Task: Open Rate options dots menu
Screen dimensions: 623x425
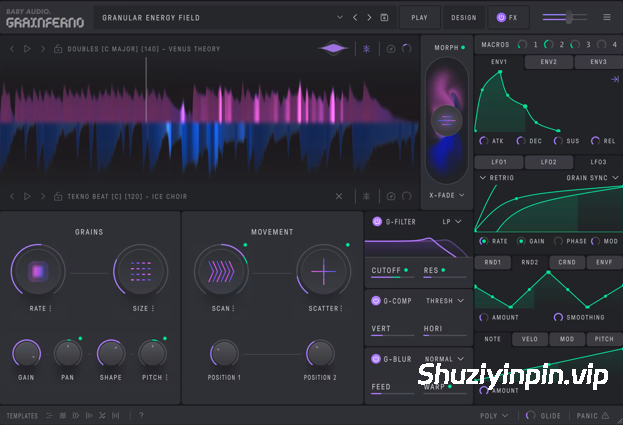Action: click(50, 309)
